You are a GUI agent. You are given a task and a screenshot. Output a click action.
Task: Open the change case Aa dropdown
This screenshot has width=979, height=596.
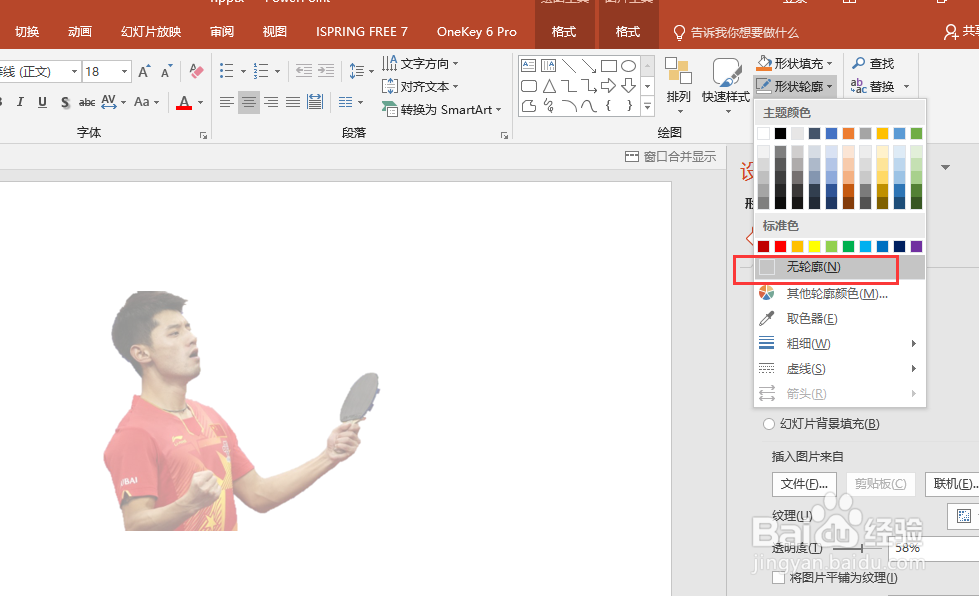click(147, 102)
